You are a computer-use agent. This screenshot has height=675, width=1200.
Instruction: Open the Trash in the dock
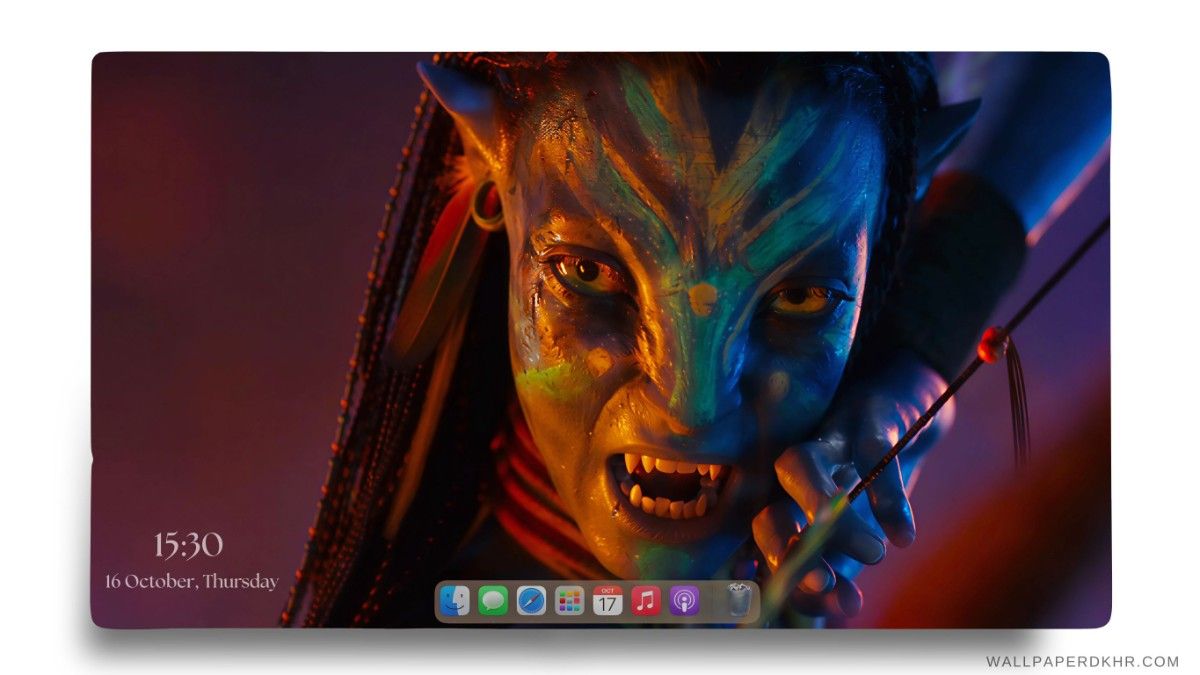pos(738,600)
